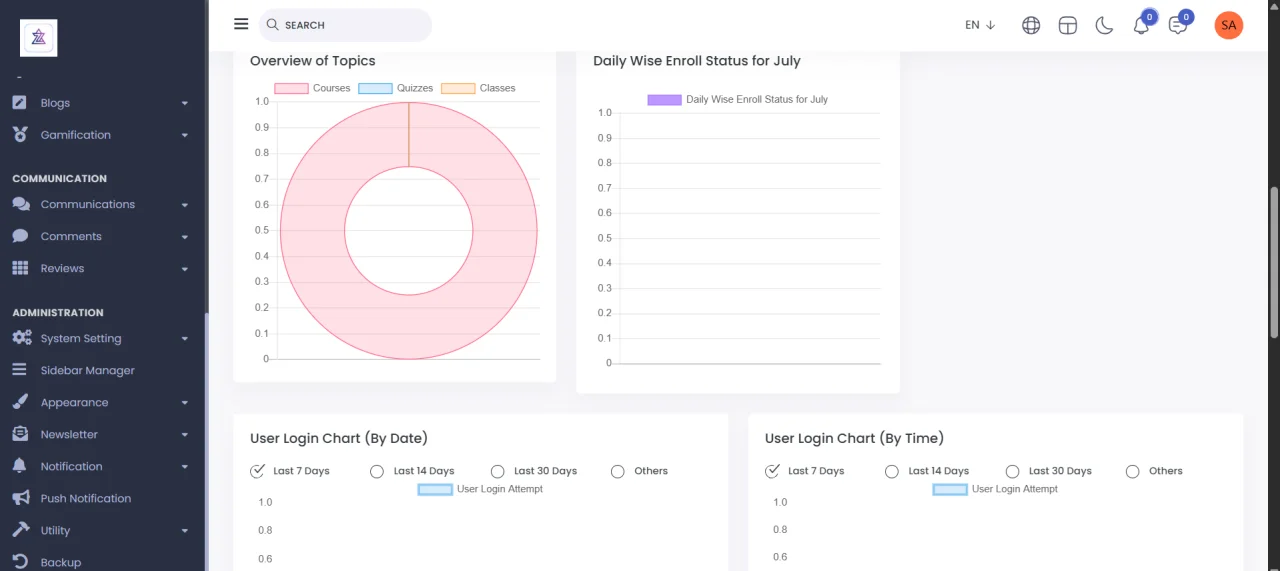Open the Backup menu item
Screen dimensions: 1280x571
[100, 562]
